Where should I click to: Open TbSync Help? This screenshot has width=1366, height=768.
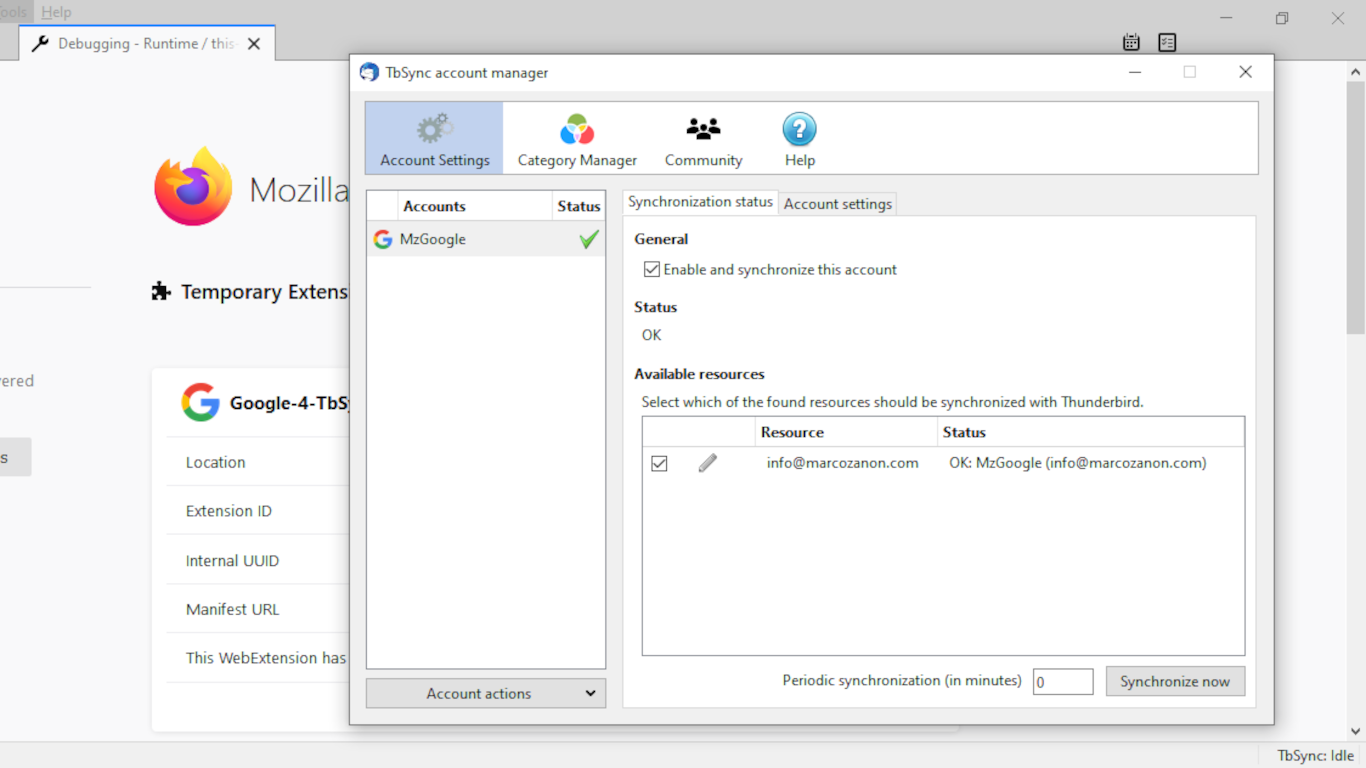coord(799,138)
